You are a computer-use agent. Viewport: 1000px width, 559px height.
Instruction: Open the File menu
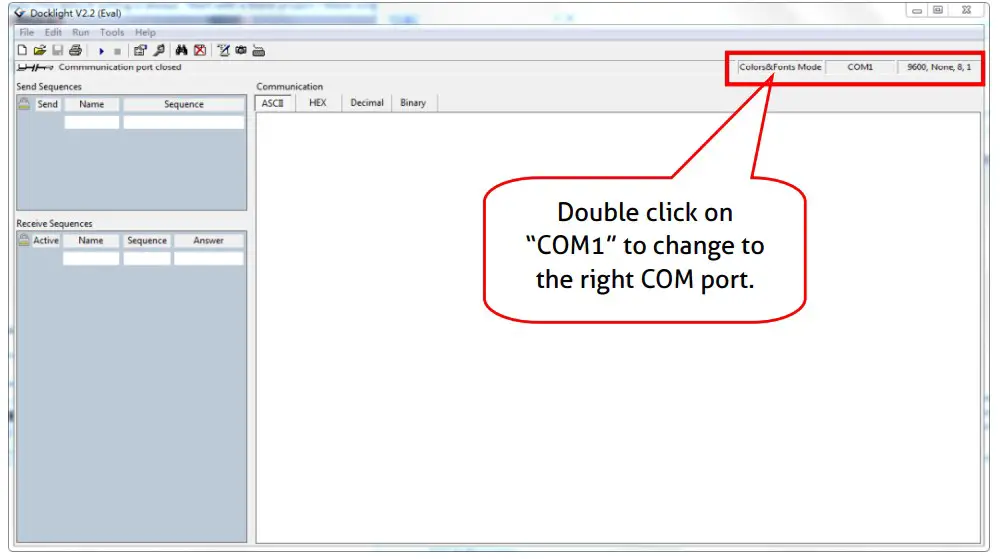(x=27, y=33)
